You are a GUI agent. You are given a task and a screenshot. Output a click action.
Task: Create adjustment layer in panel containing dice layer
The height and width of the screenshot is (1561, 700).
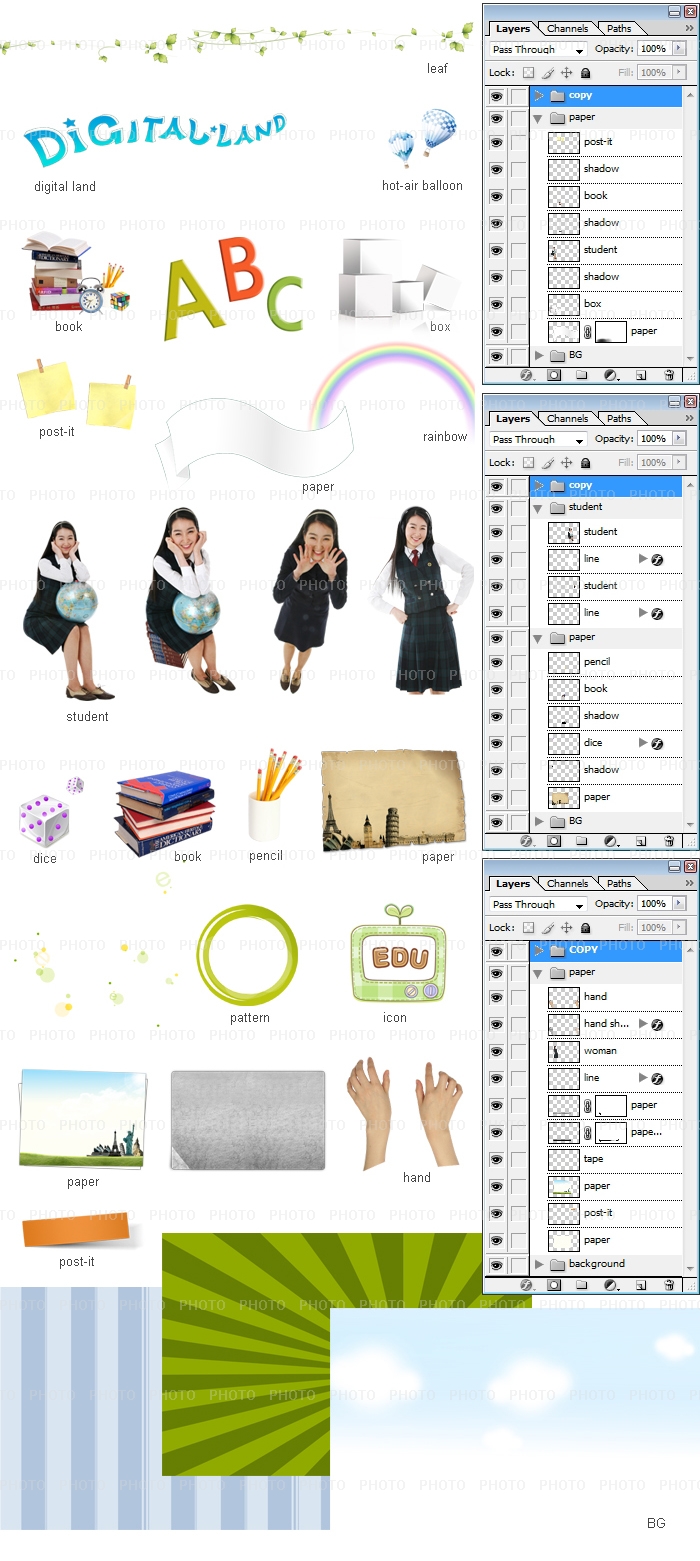pos(610,842)
